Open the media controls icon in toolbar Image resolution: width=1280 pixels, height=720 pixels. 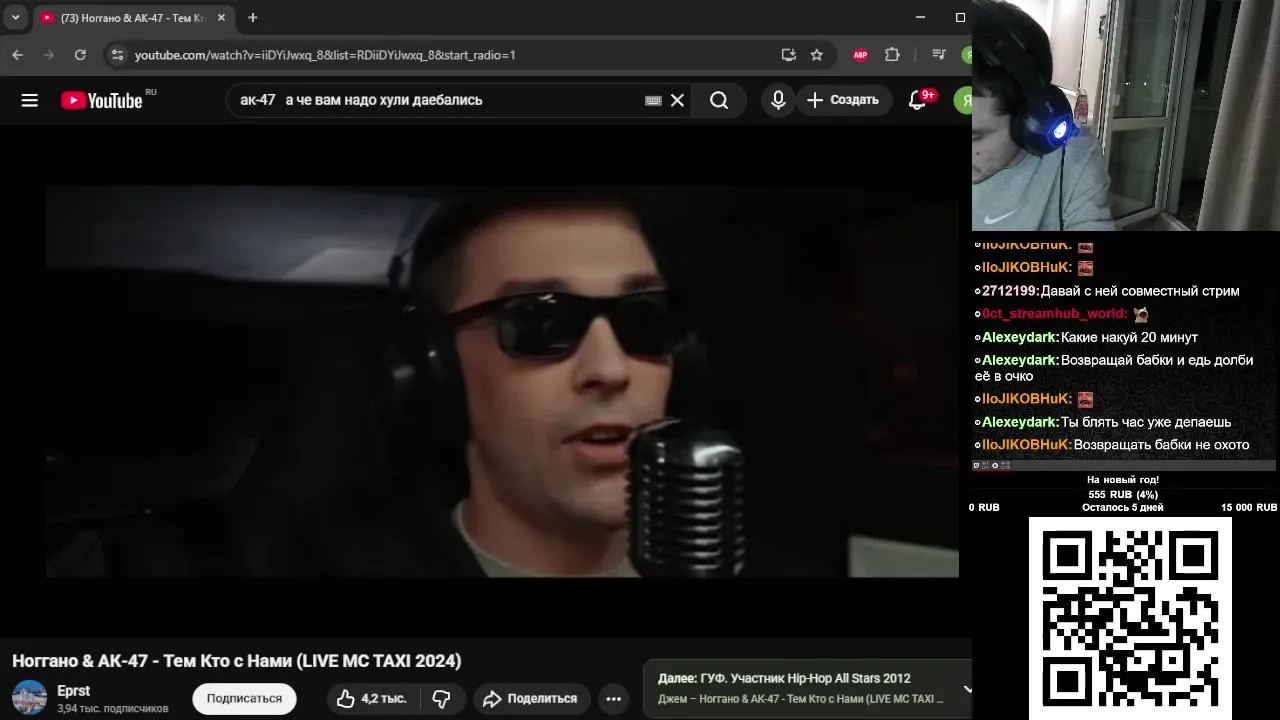pyautogui.click(x=938, y=55)
